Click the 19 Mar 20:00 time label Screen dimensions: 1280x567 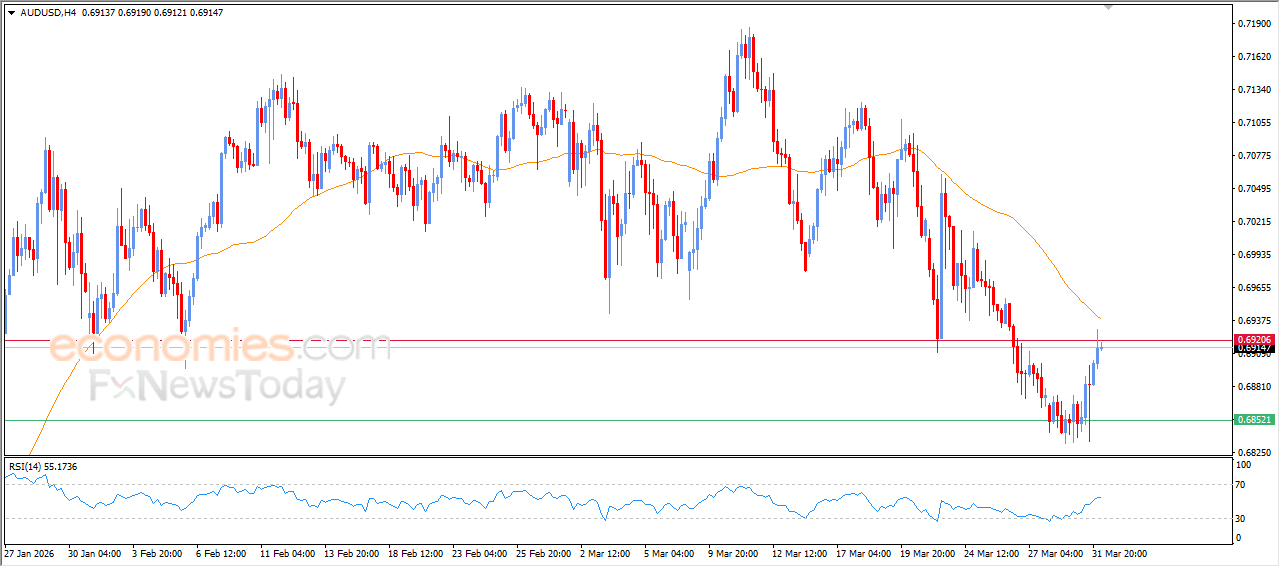[926, 552]
